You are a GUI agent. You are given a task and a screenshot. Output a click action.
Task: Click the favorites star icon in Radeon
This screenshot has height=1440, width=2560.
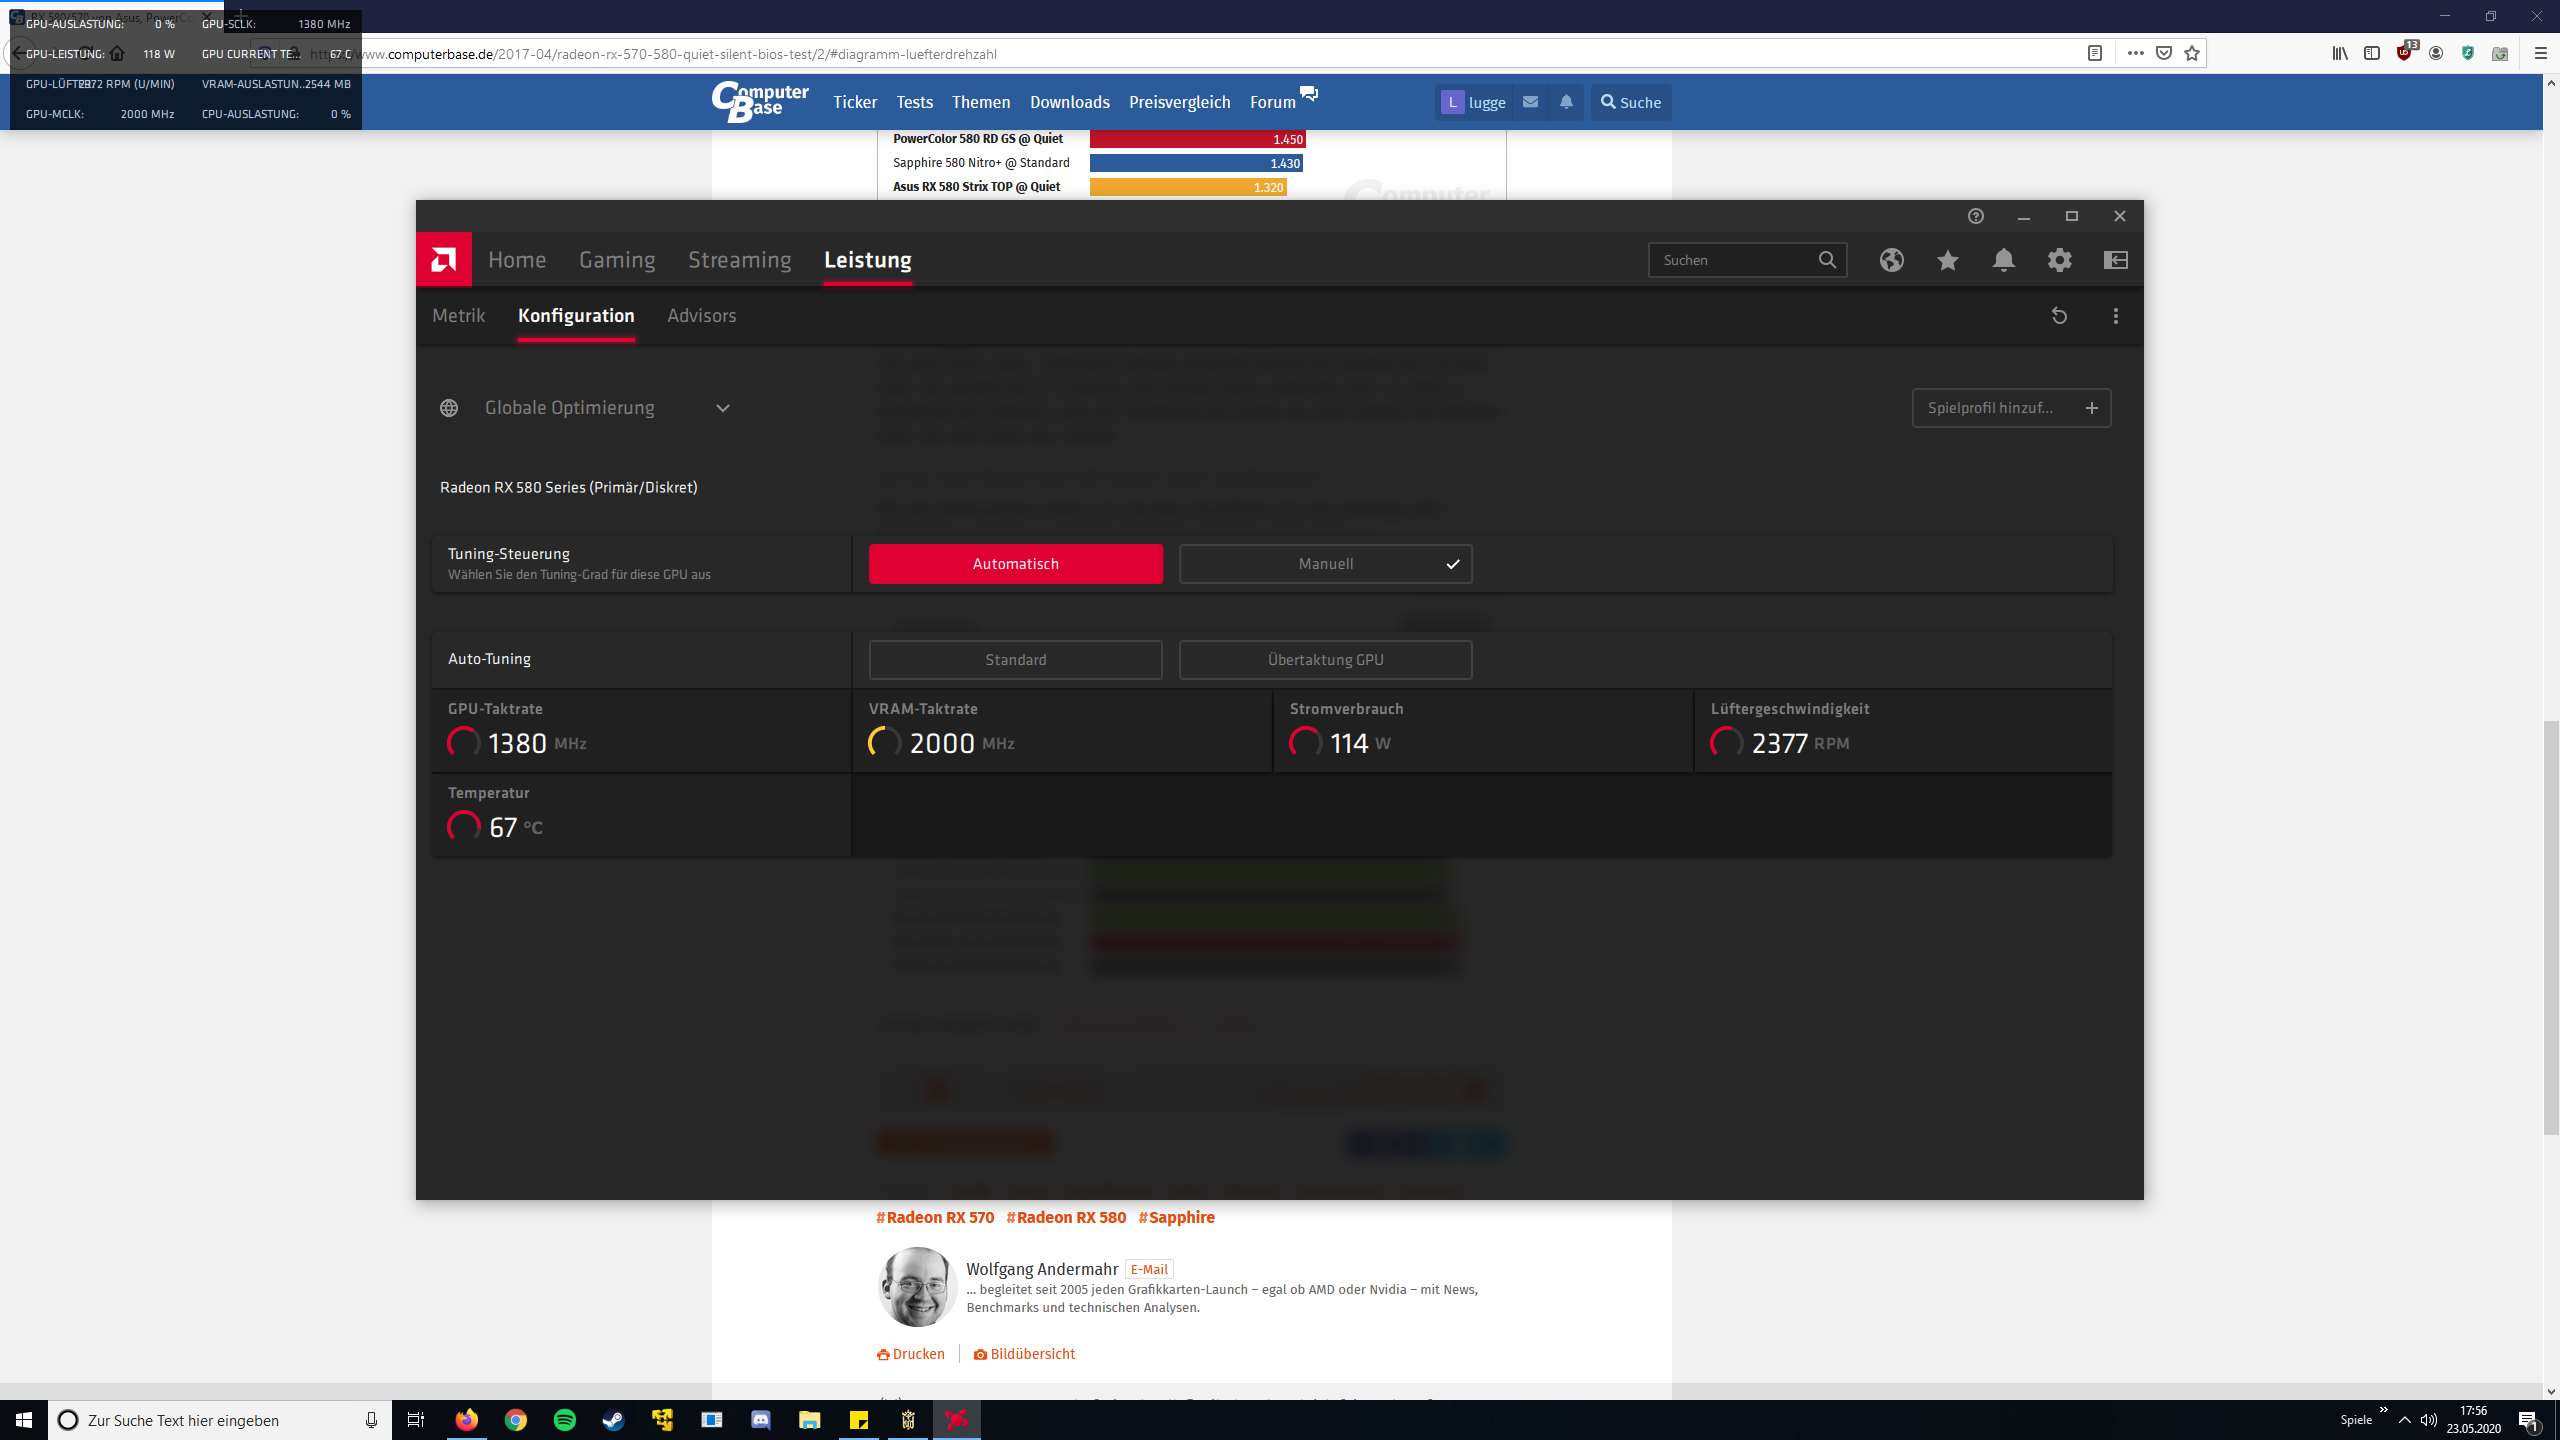pos(1947,260)
